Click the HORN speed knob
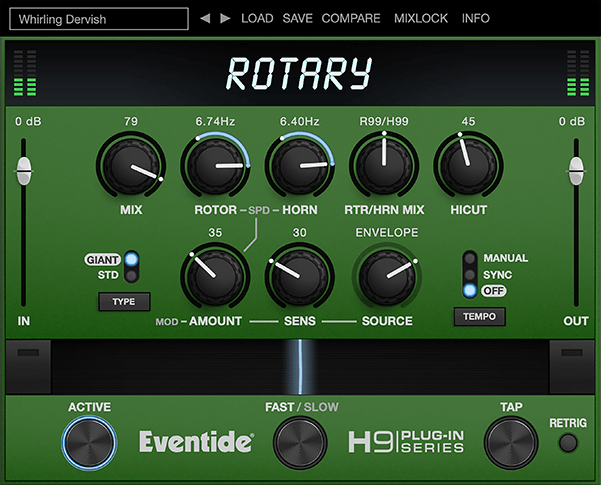This screenshot has width=601, height=485. click(x=300, y=165)
